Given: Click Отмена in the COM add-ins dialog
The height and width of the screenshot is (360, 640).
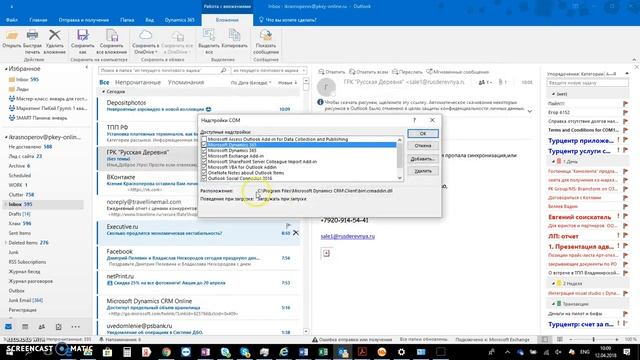Looking at the screenshot, I should (423, 146).
